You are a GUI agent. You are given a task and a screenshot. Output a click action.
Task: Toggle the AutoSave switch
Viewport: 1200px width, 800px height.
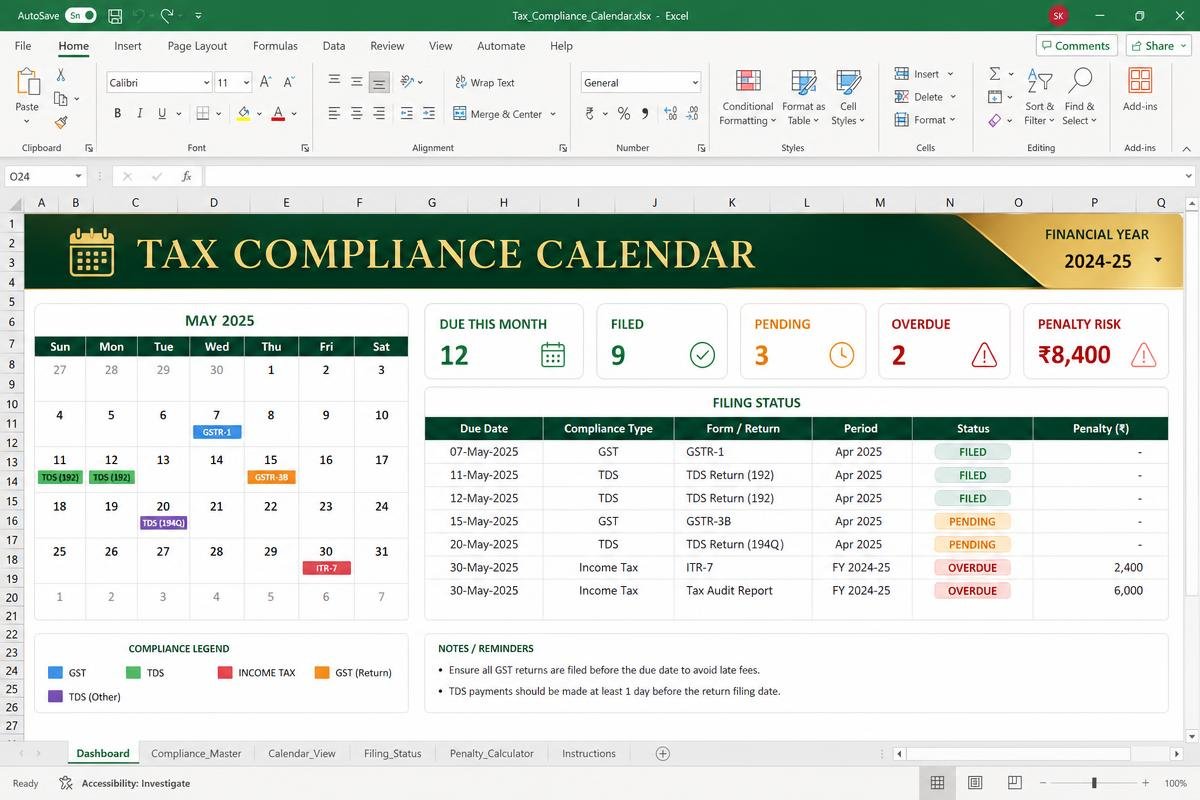pyautogui.click(x=80, y=16)
